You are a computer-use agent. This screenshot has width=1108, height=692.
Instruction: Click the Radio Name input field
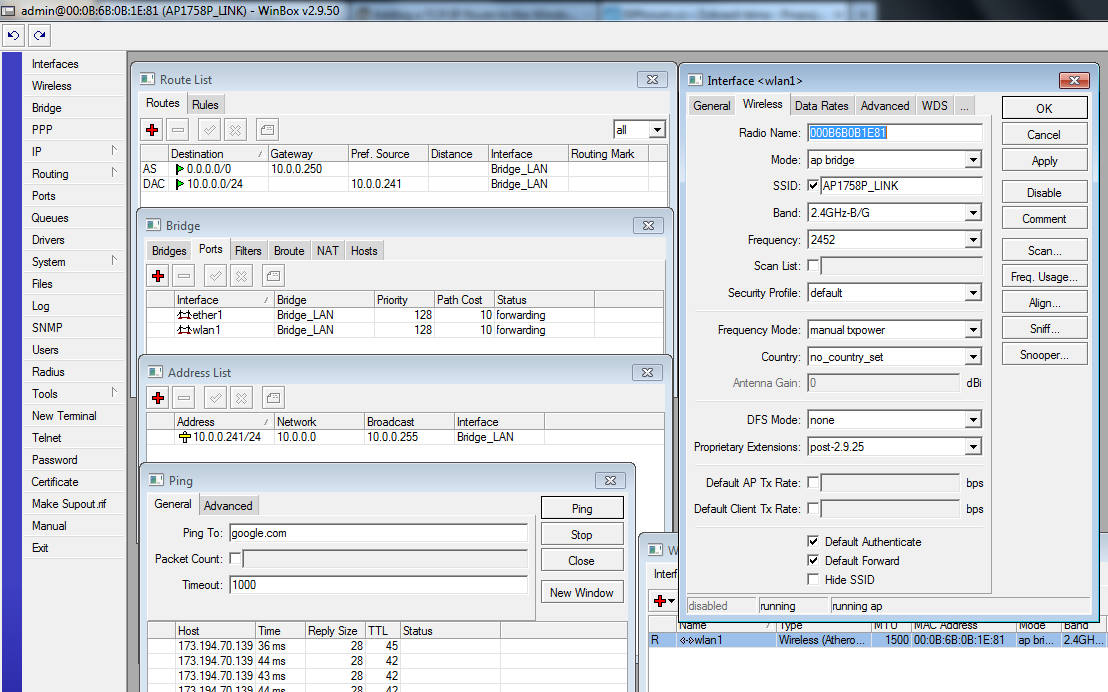coord(895,133)
